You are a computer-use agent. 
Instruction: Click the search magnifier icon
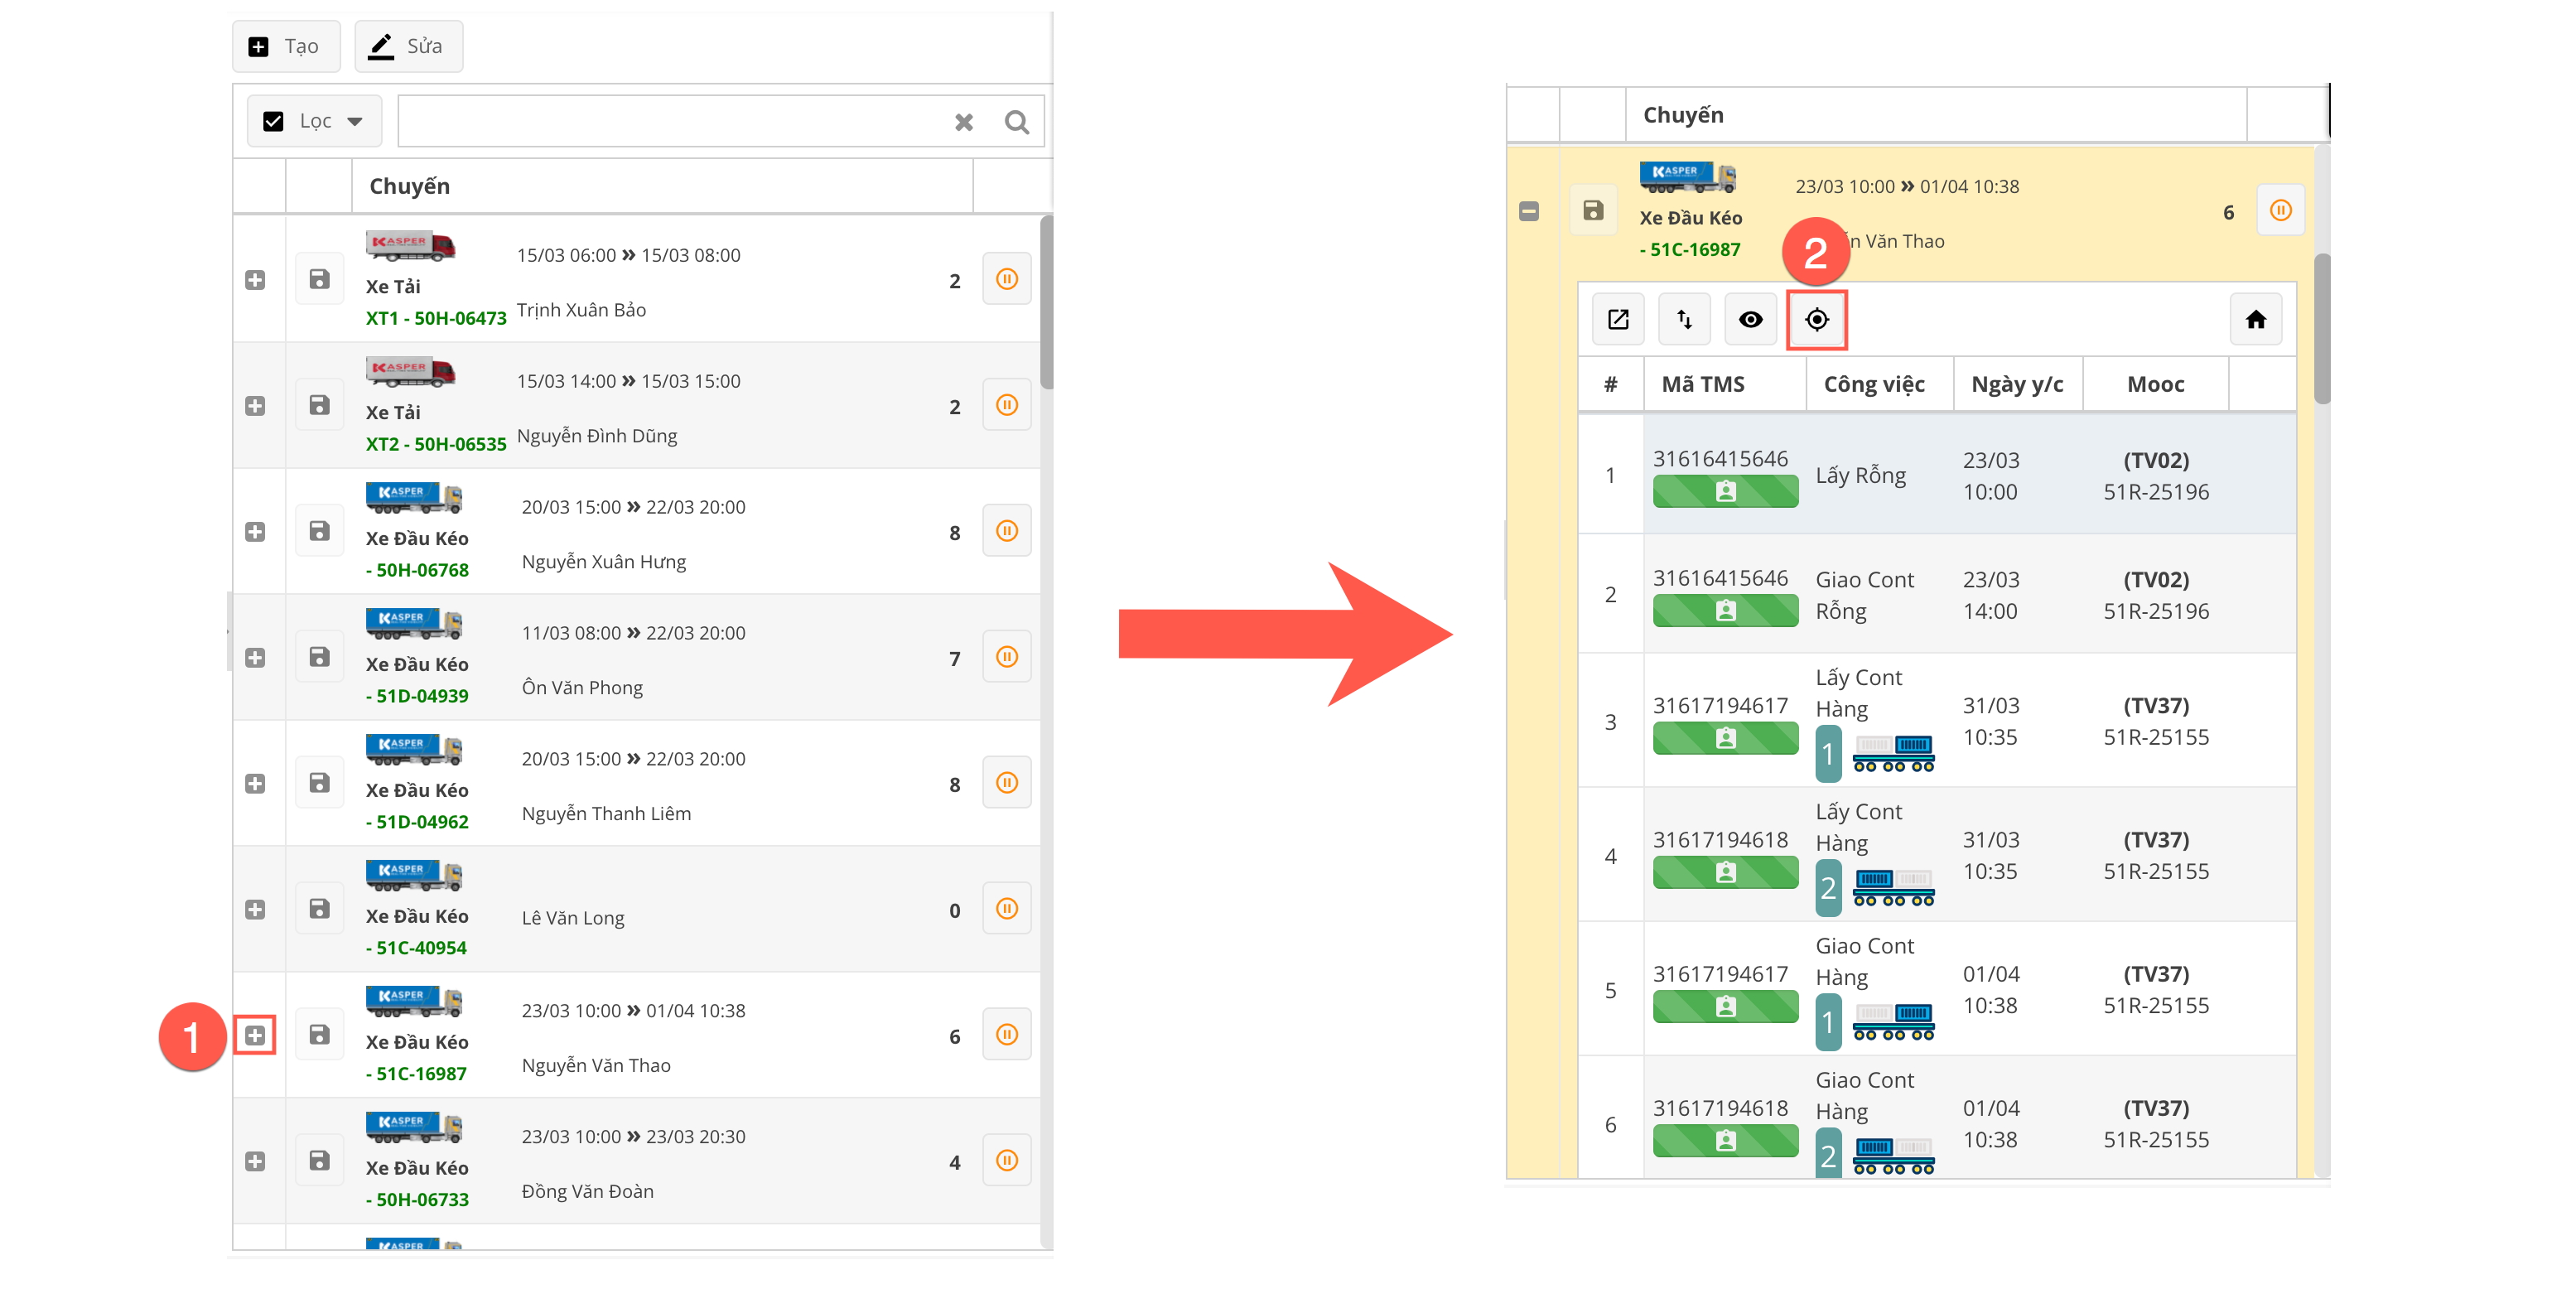(x=1016, y=122)
